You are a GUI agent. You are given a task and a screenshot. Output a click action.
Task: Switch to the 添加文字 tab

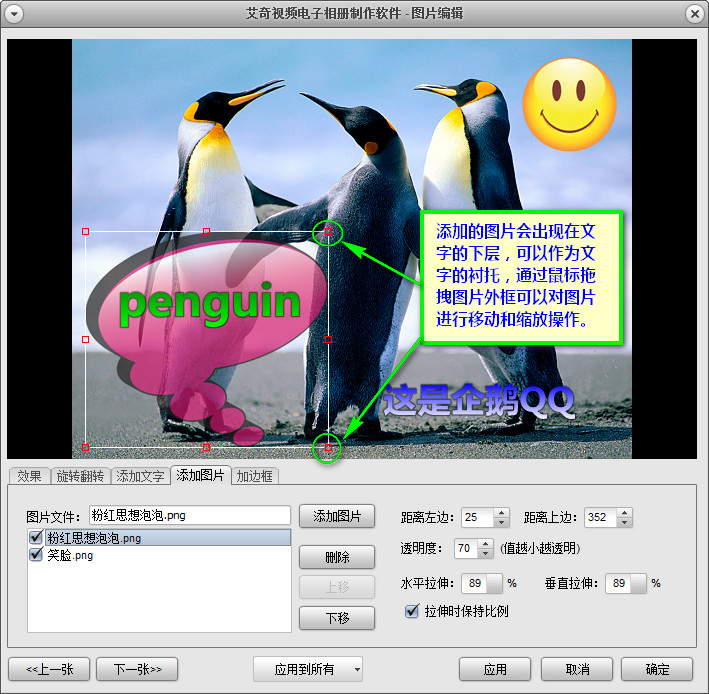139,476
